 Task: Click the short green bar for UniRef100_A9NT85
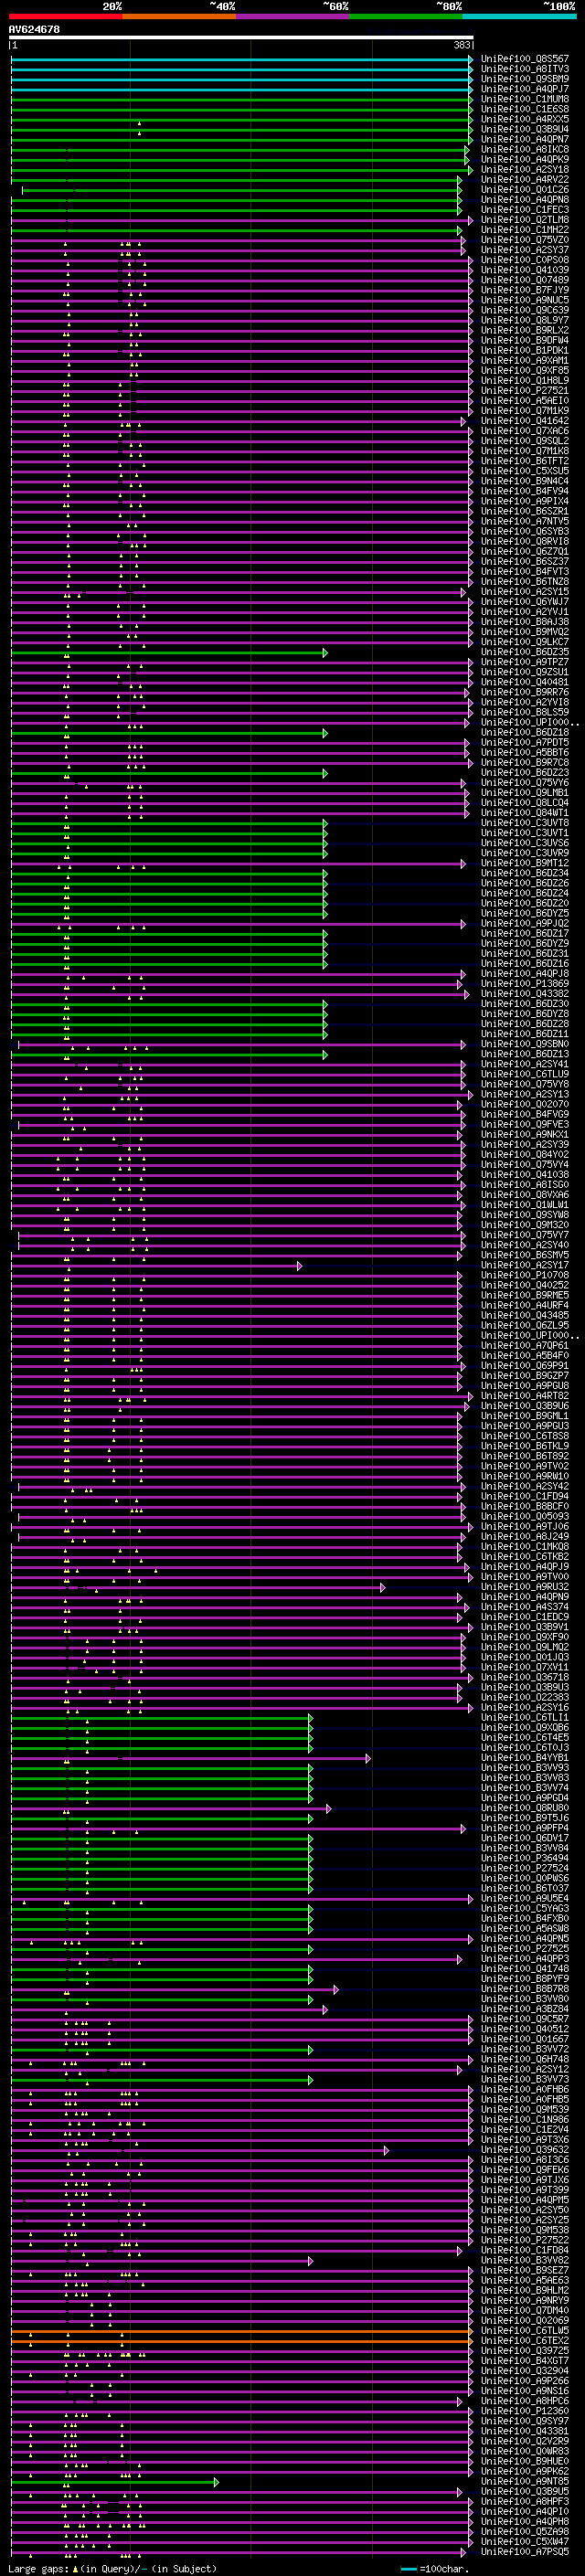[114, 2482]
